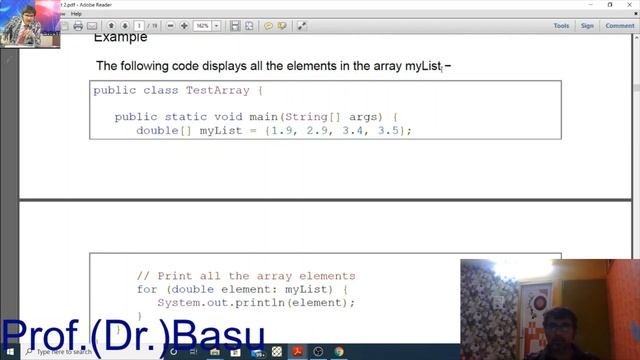Open the Help menu
The height and width of the screenshot is (360, 640).
pyautogui.click(x=76, y=14)
